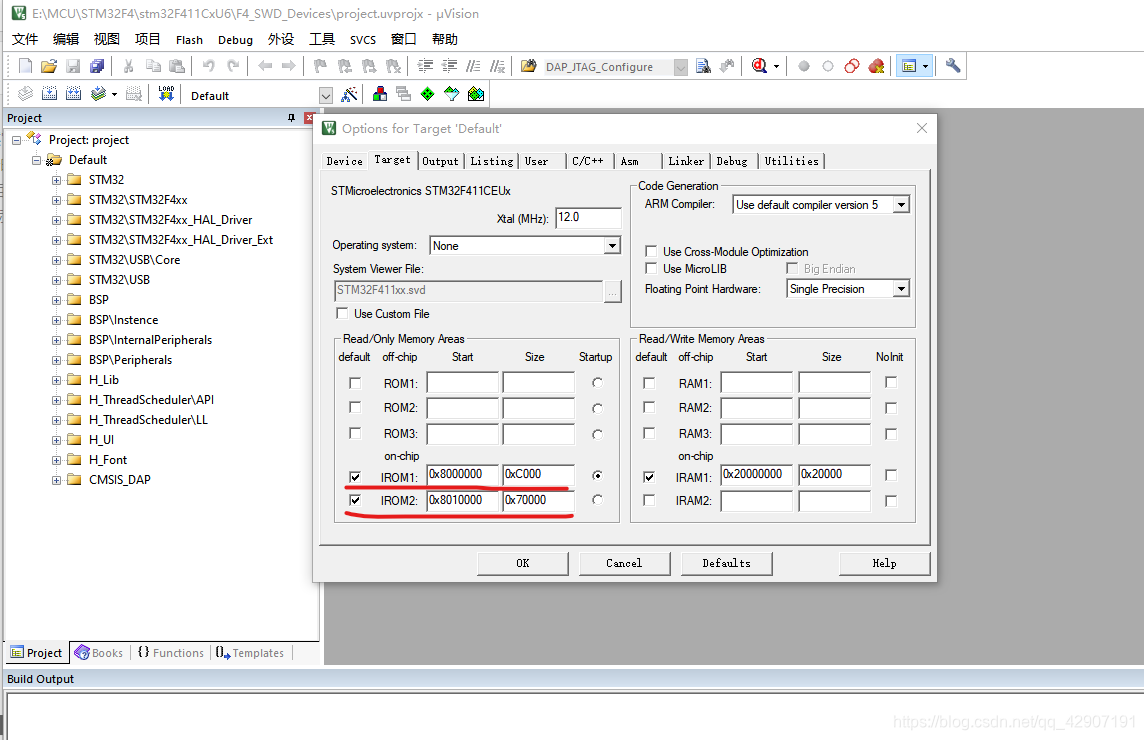Switch to the Device tab
This screenshot has height=740, width=1144.
tap(344, 161)
